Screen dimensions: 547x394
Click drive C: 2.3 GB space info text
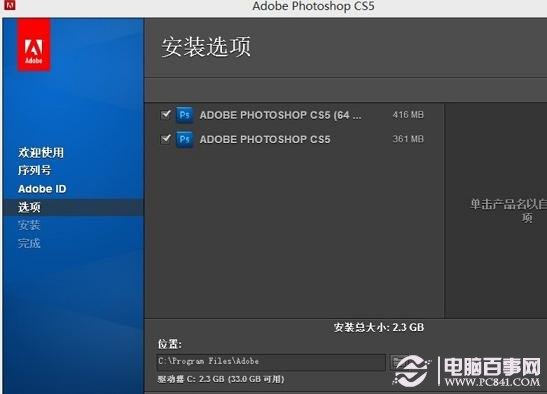(221, 379)
